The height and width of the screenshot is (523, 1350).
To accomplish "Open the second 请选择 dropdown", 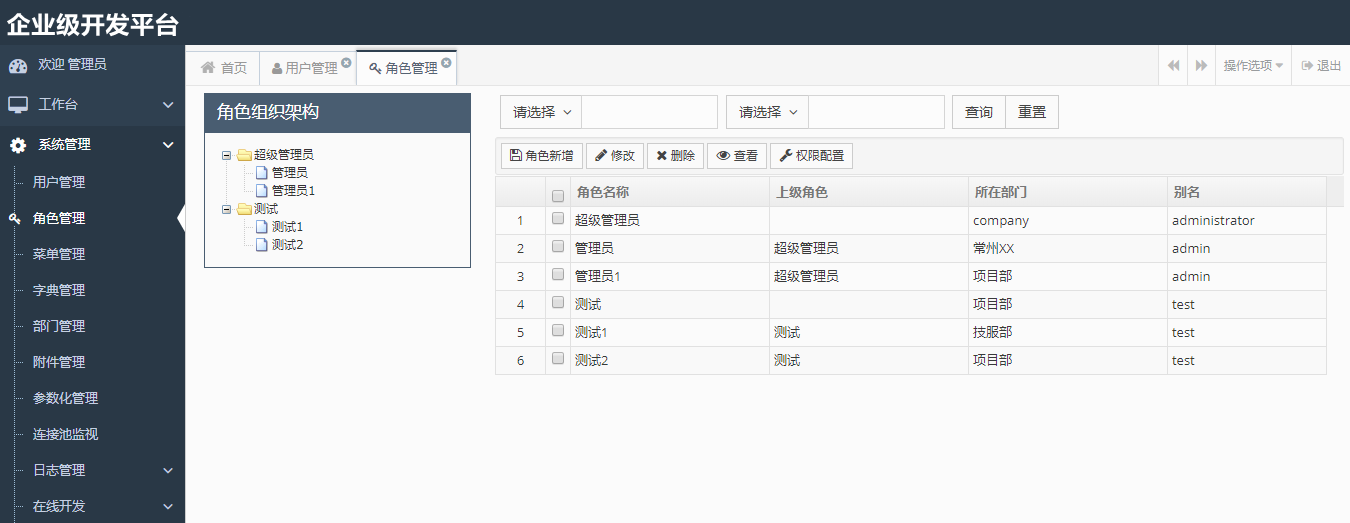I will click(767, 112).
